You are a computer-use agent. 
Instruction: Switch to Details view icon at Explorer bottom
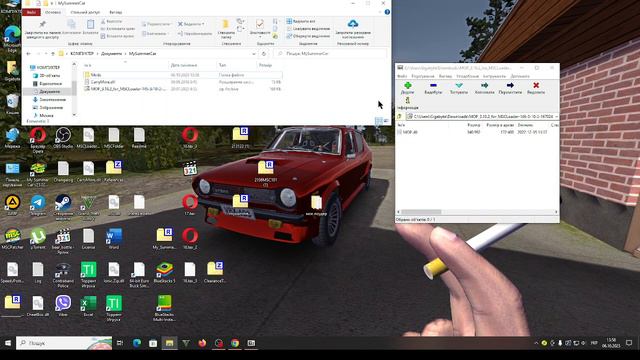[379, 121]
